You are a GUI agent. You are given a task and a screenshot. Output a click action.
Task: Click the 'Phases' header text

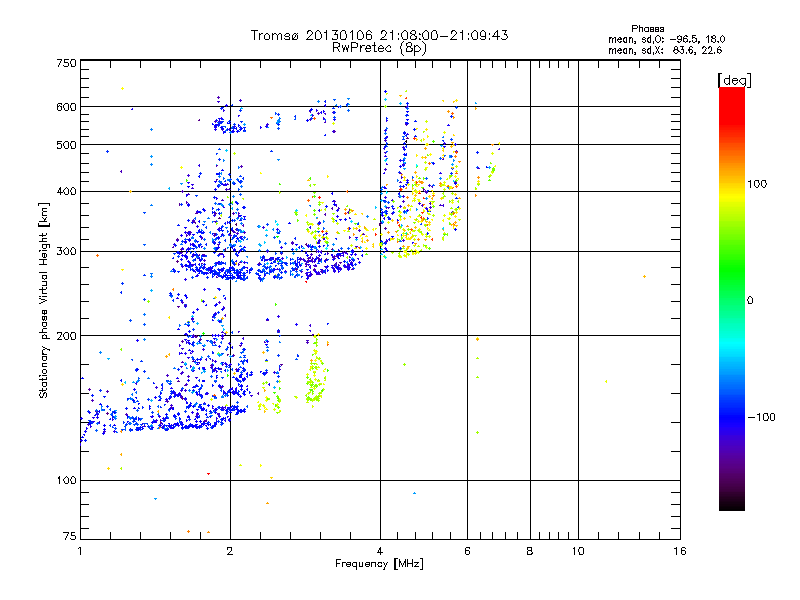[x=647, y=29]
